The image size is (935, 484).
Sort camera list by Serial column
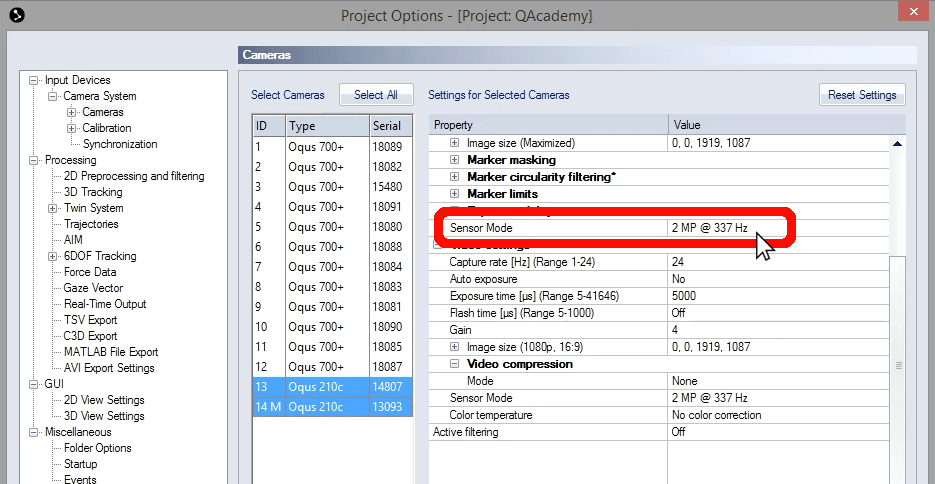tap(391, 126)
